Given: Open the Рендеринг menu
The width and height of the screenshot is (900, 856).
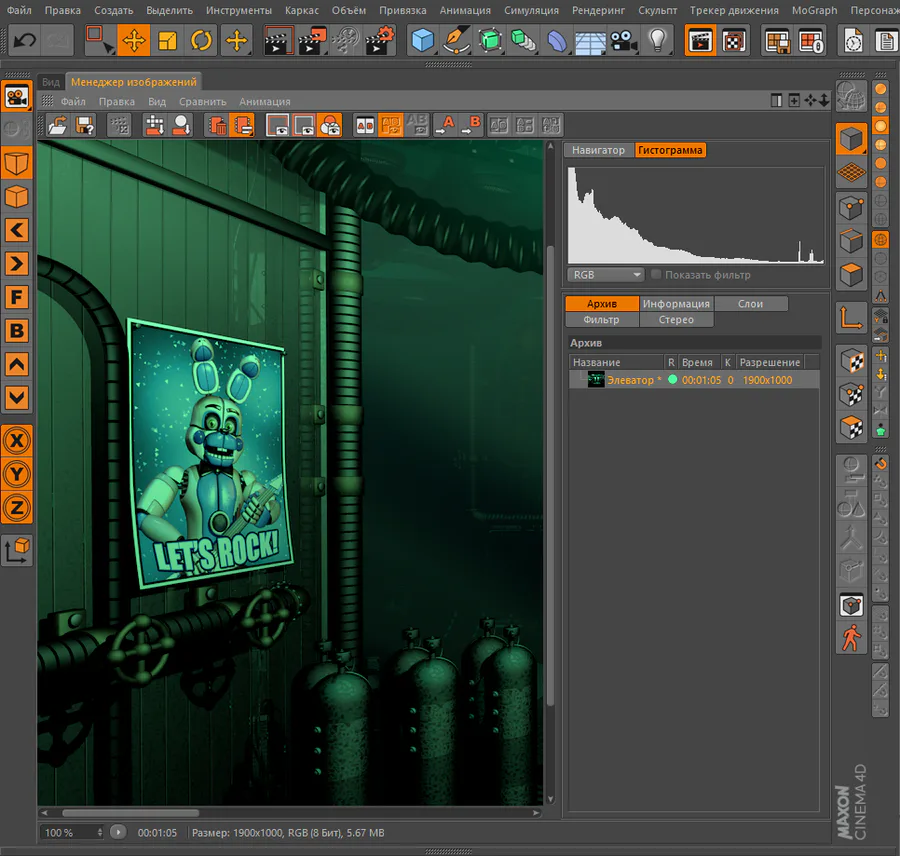Looking at the screenshot, I should tap(598, 10).
